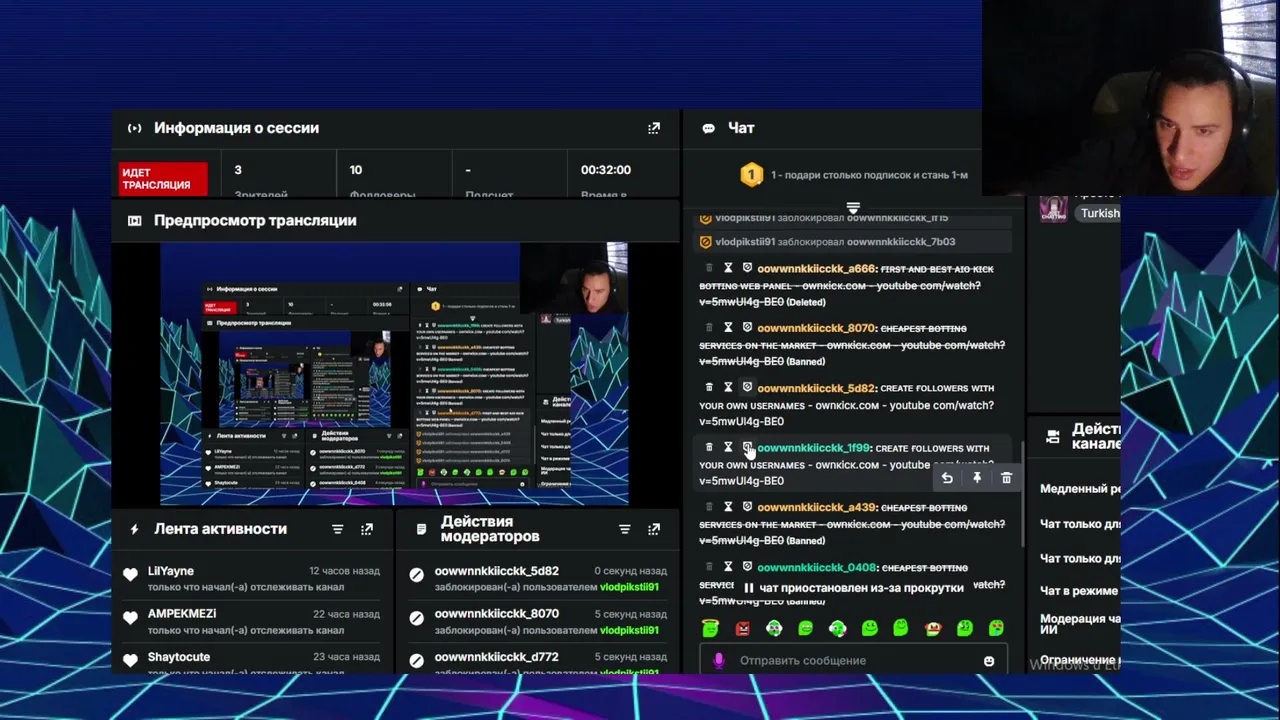1280x720 pixels.
Task: Open filter for Действия модераторов
Action: (624, 529)
